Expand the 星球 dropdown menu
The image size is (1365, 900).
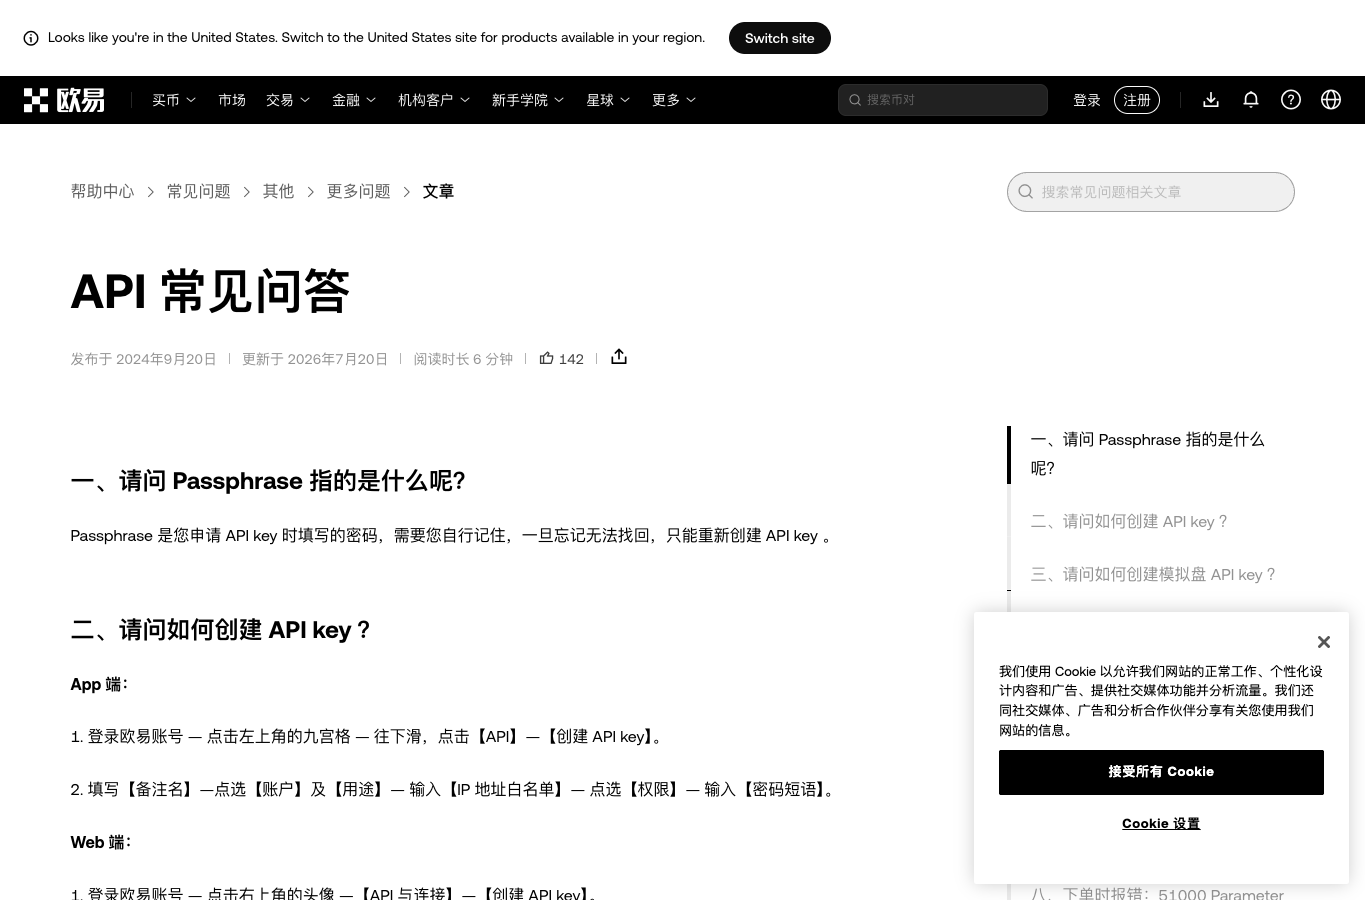pos(608,100)
